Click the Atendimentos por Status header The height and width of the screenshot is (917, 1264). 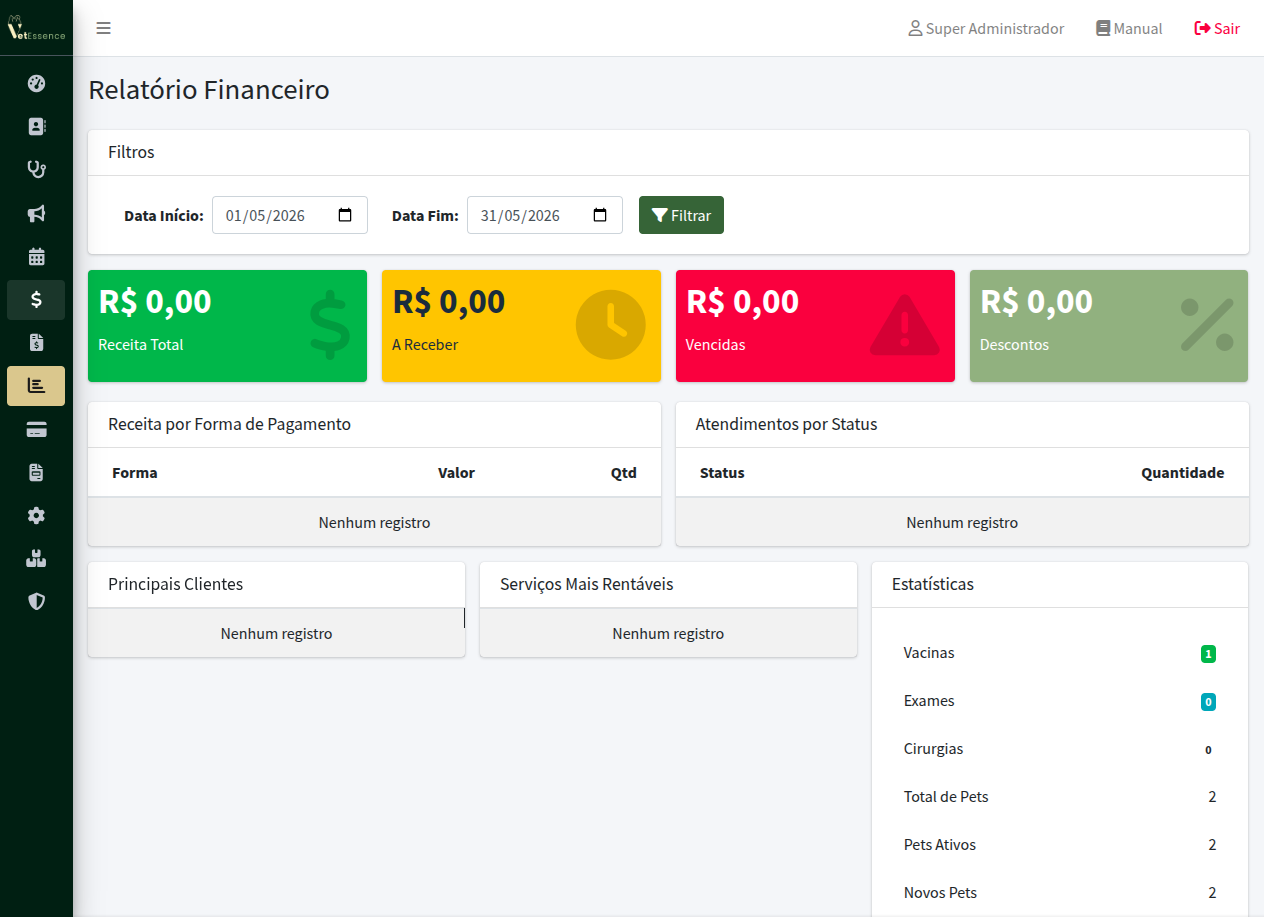click(962, 425)
